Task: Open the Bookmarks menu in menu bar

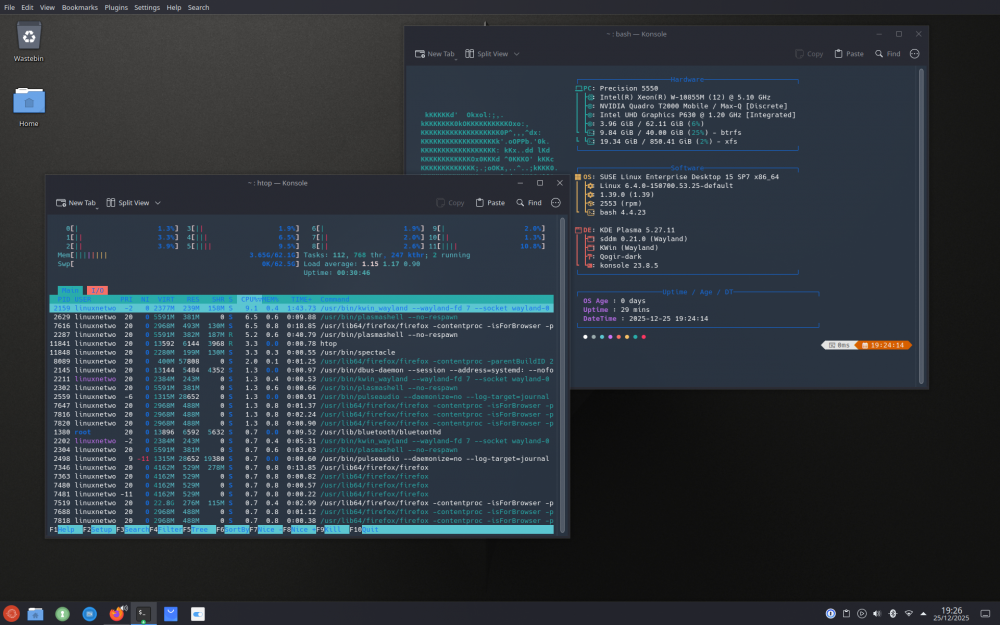Action: coord(79,7)
